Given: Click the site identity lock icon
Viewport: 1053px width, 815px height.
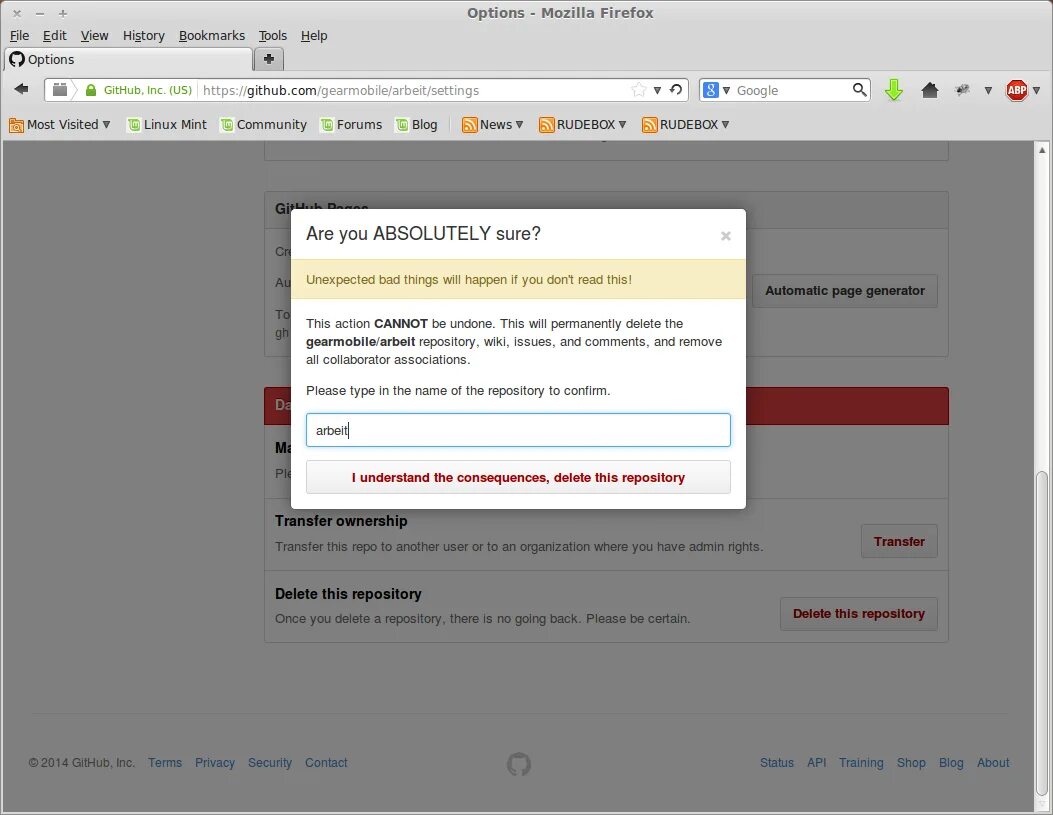Looking at the screenshot, I should coord(91,90).
